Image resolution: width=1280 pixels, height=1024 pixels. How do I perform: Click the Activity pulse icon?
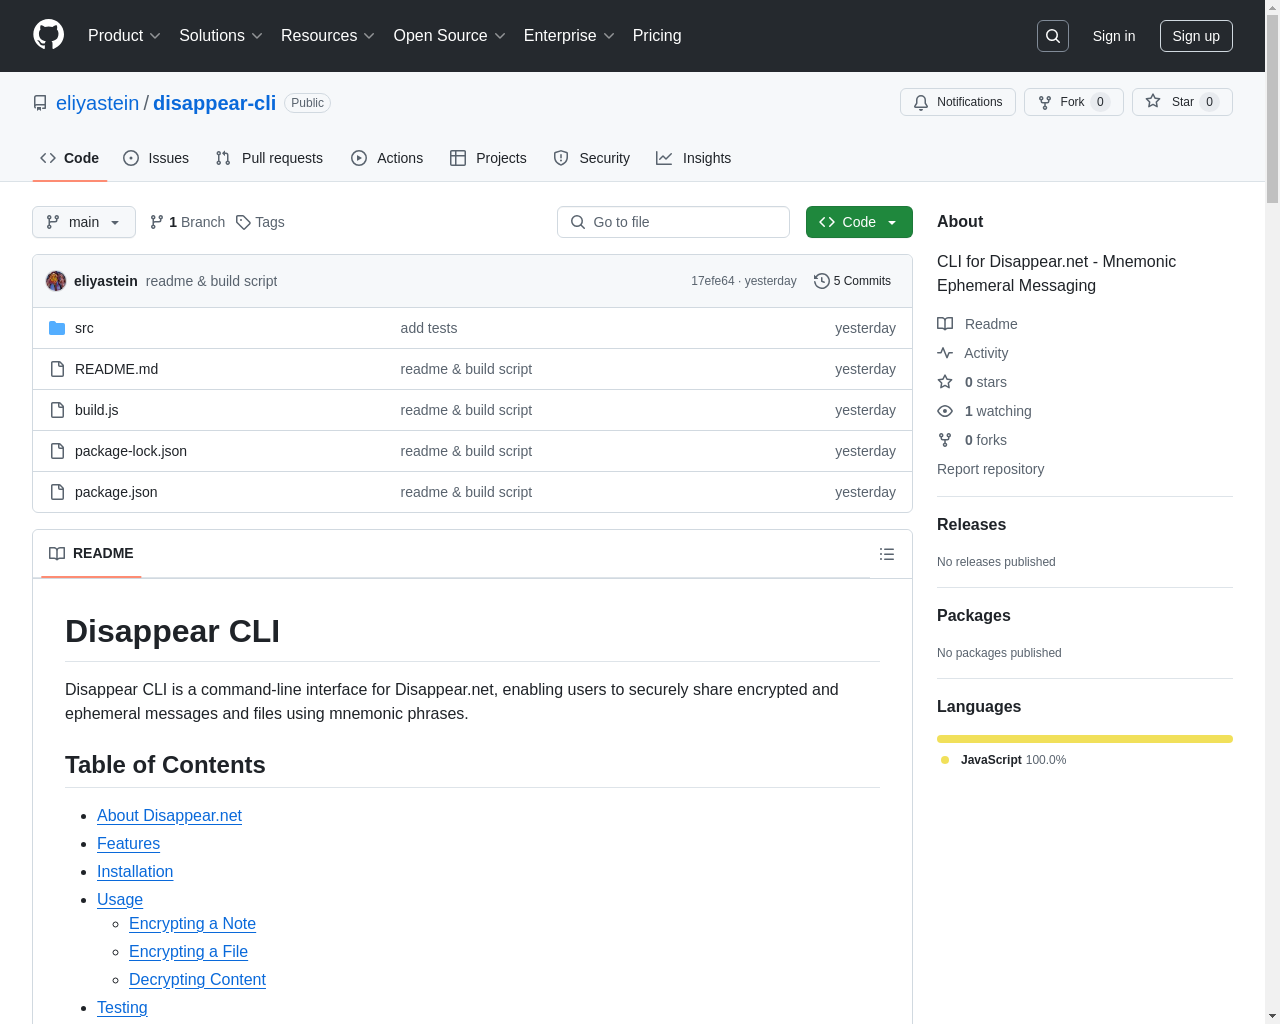945,353
